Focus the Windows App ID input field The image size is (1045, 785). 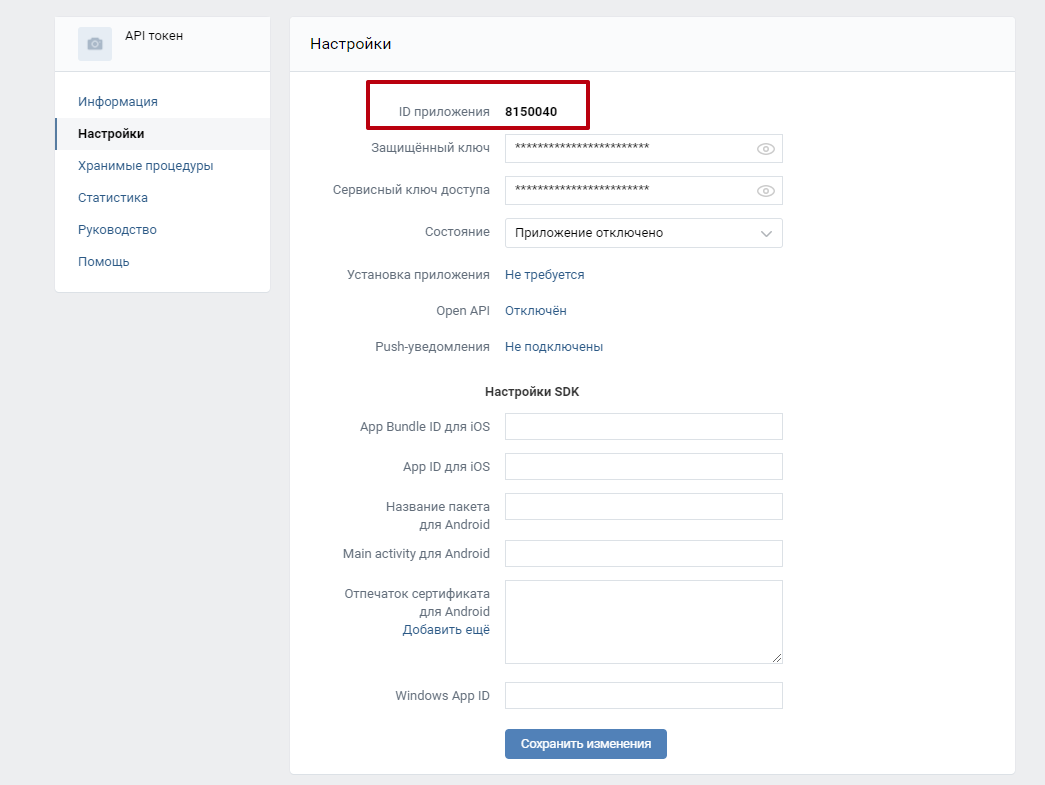pyautogui.click(x=643, y=696)
